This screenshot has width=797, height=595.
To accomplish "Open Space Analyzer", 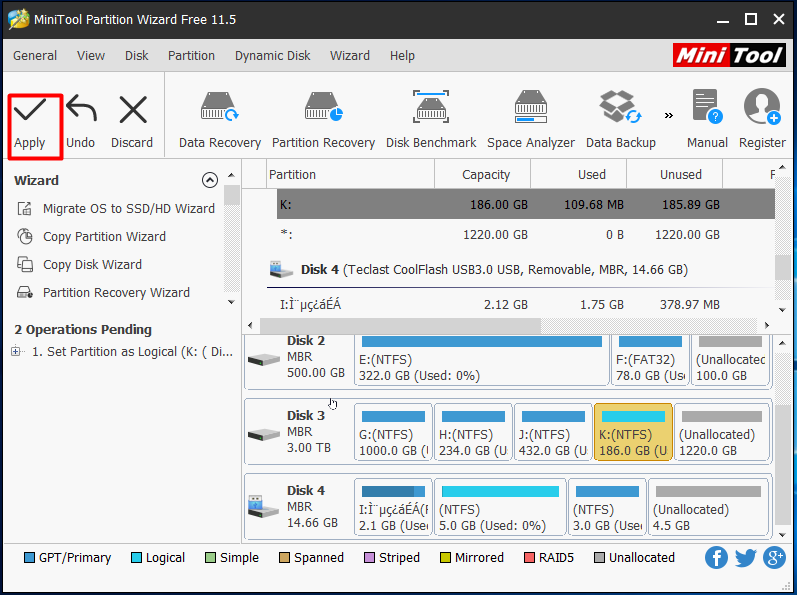I will click(531, 120).
